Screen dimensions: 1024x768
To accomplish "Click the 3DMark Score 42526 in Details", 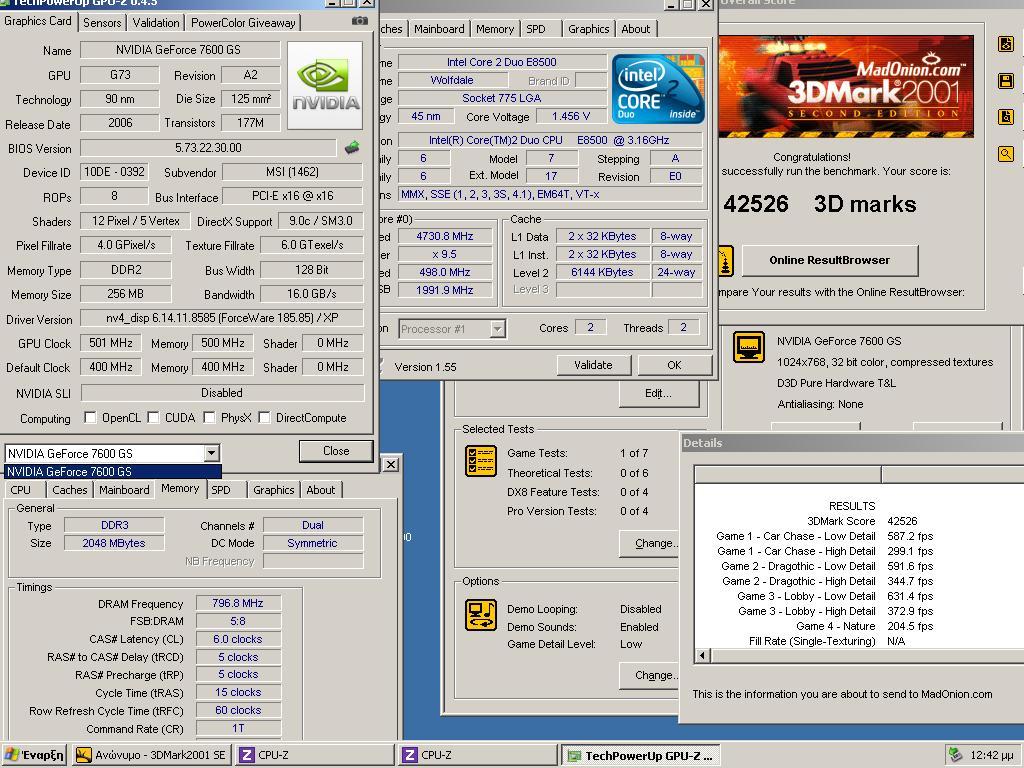I will pyautogui.click(x=902, y=521).
